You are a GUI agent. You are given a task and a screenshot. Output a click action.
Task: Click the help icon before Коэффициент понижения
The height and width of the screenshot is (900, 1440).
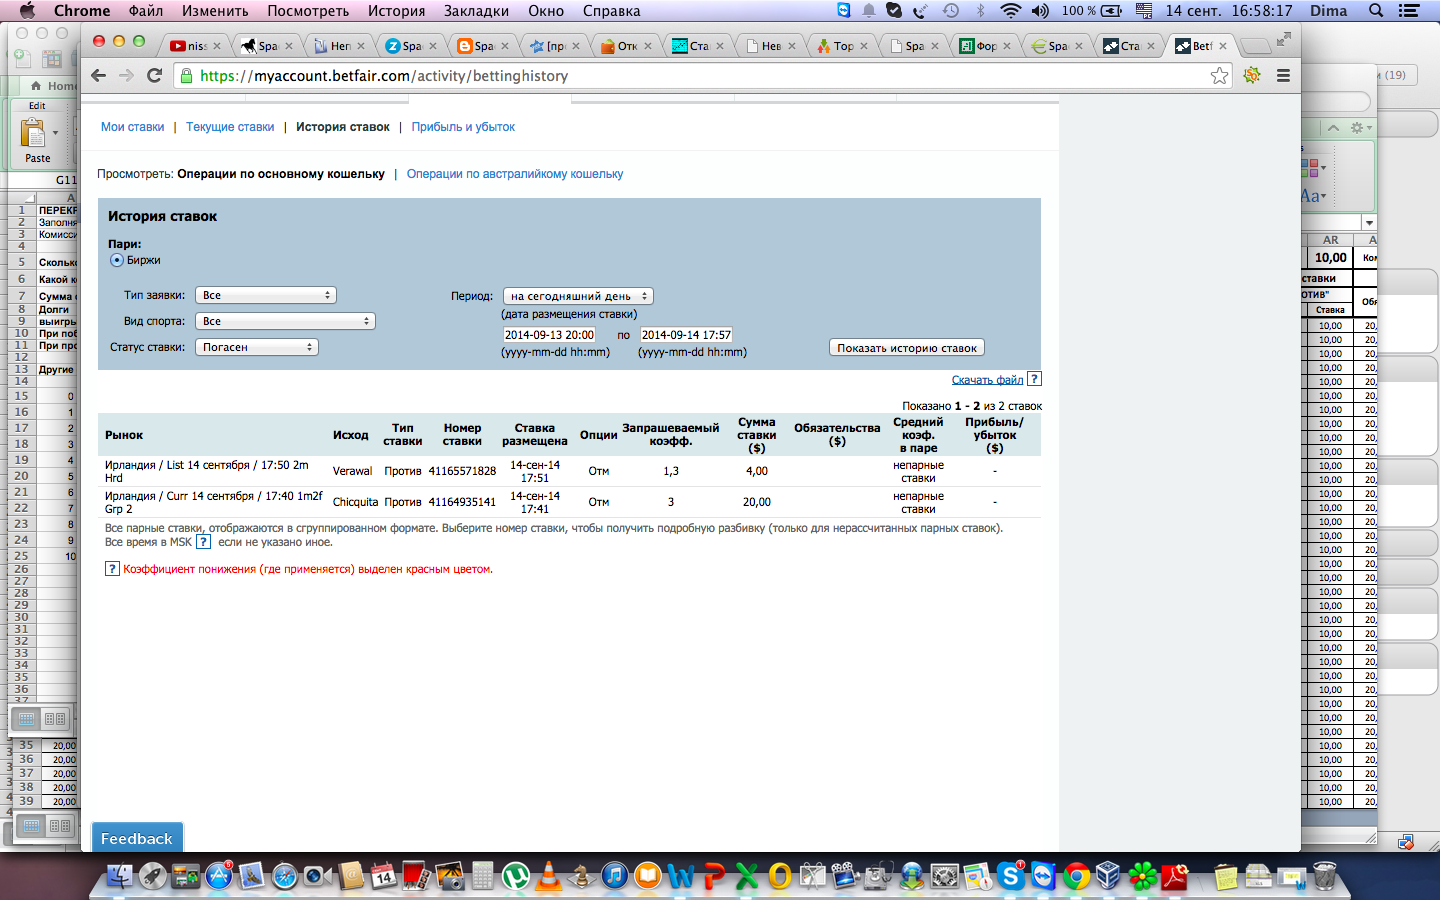[112, 569]
